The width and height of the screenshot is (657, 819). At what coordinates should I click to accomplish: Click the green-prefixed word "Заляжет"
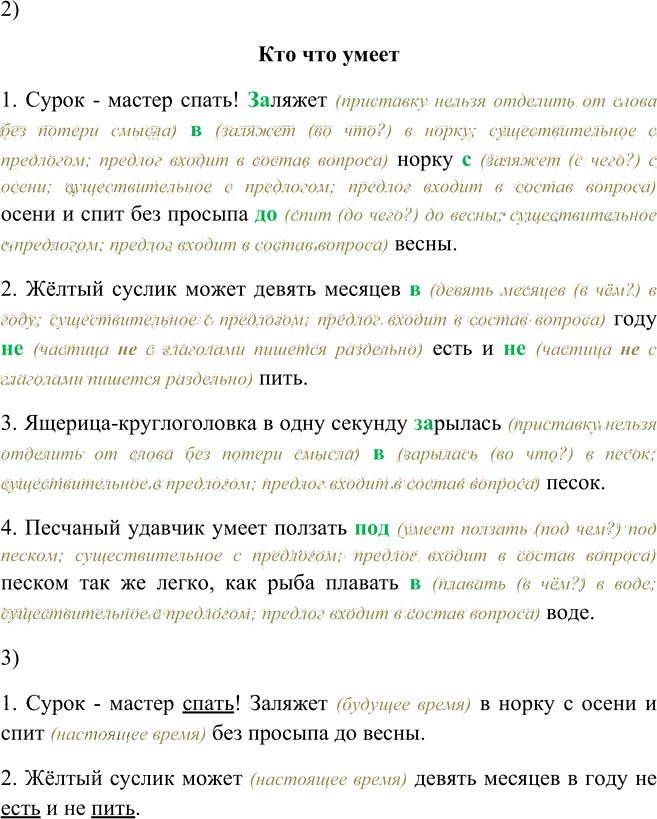(287, 99)
